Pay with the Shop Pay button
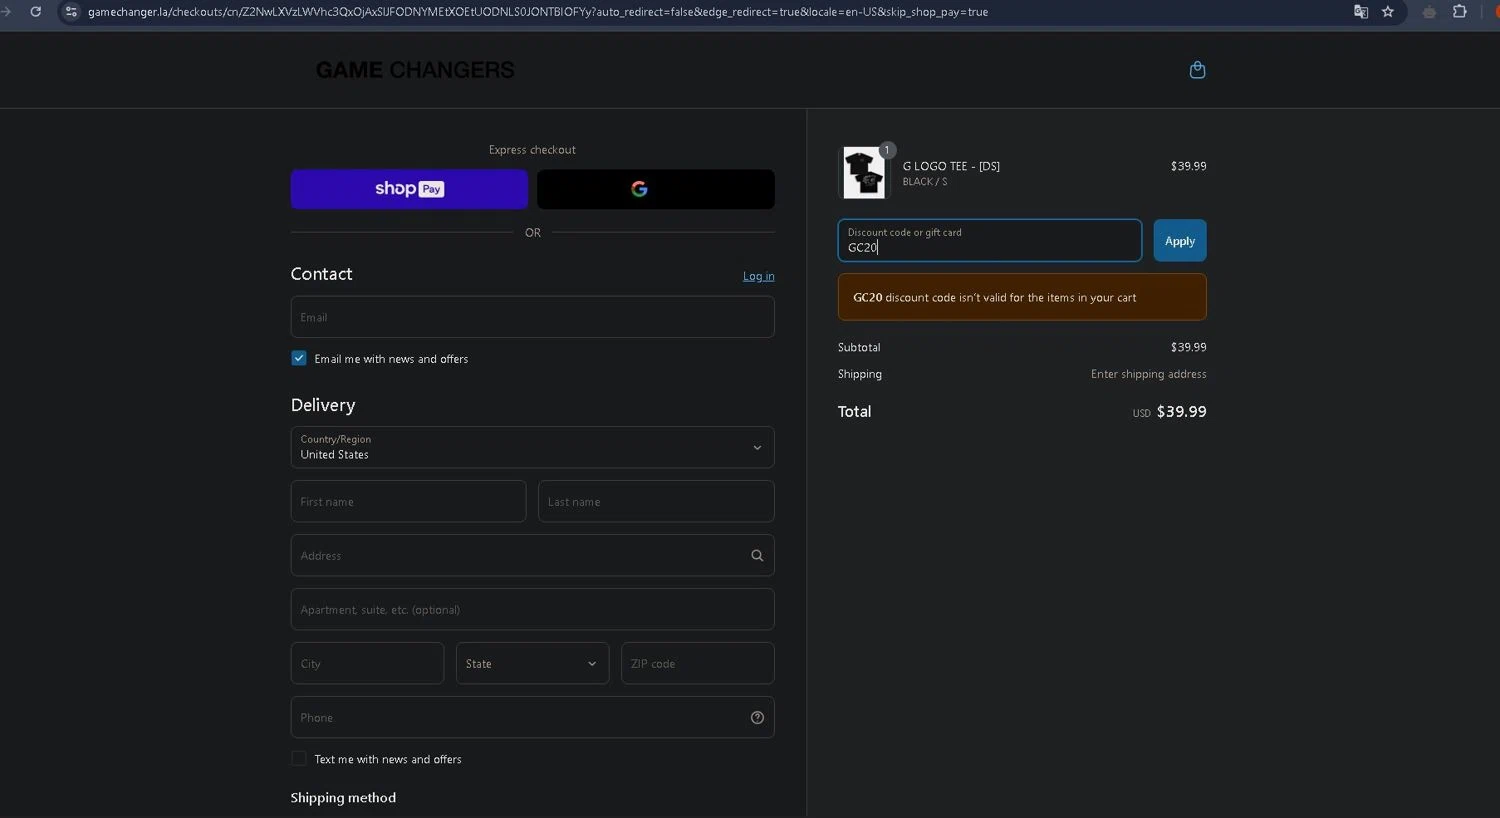The image size is (1500, 818). pyautogui.click(x=409, y=189)
